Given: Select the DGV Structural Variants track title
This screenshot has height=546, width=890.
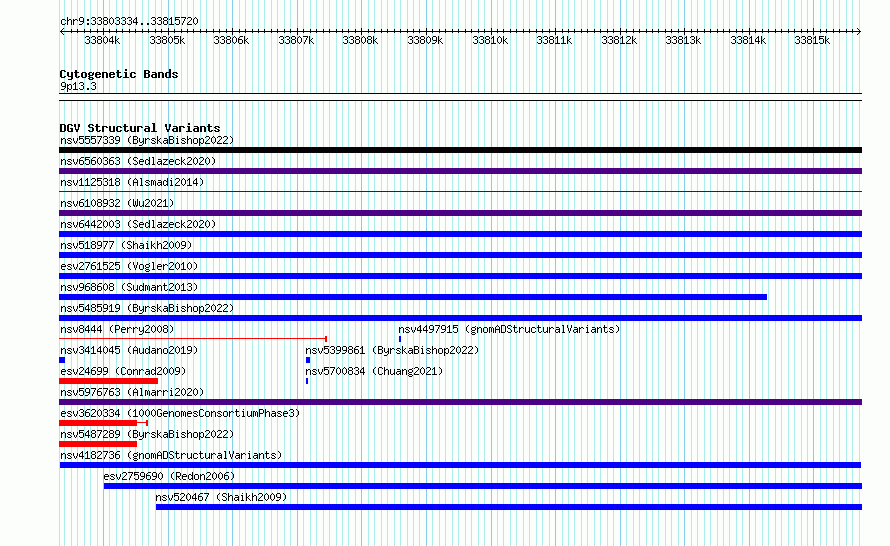Looking at the screenshot, I should pos(140,128).
